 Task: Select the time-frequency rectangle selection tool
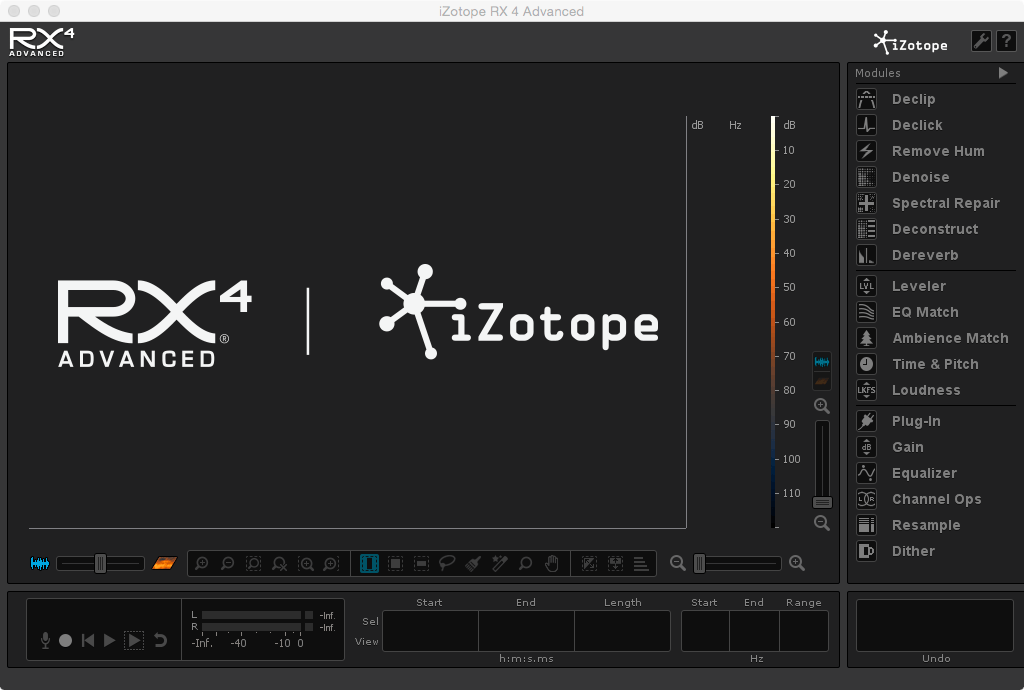pyautogui.click(x=396, y=563)
